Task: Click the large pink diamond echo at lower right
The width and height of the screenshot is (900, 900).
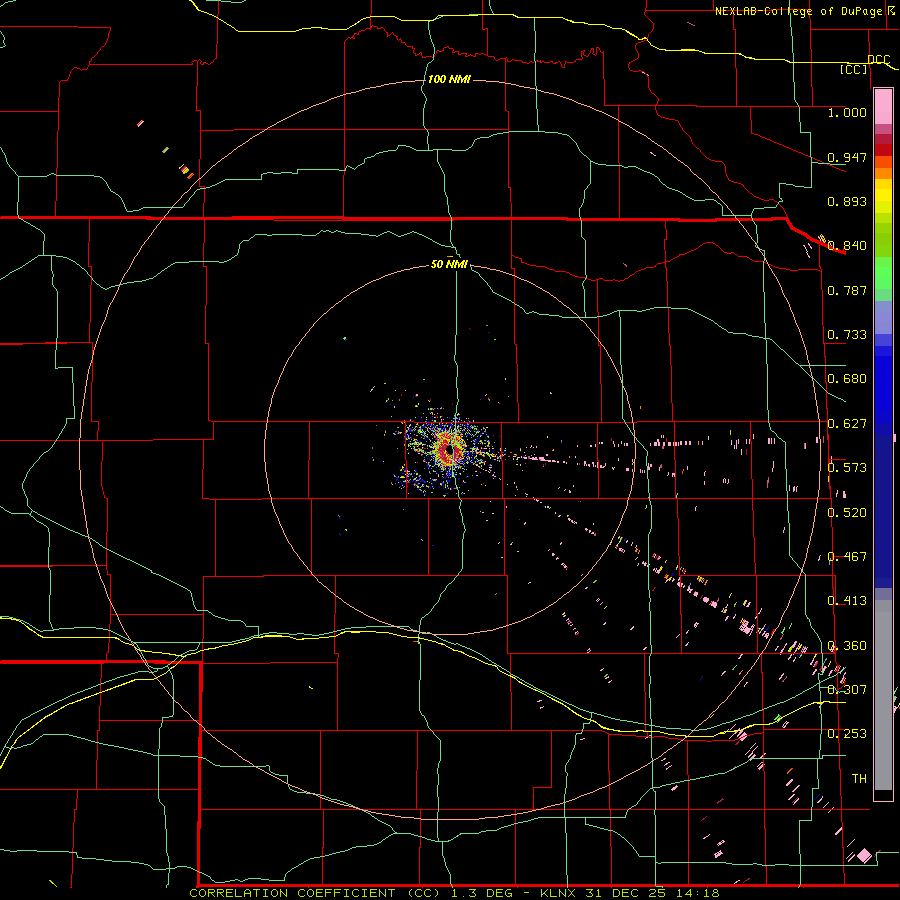Action: click(864, 856)
